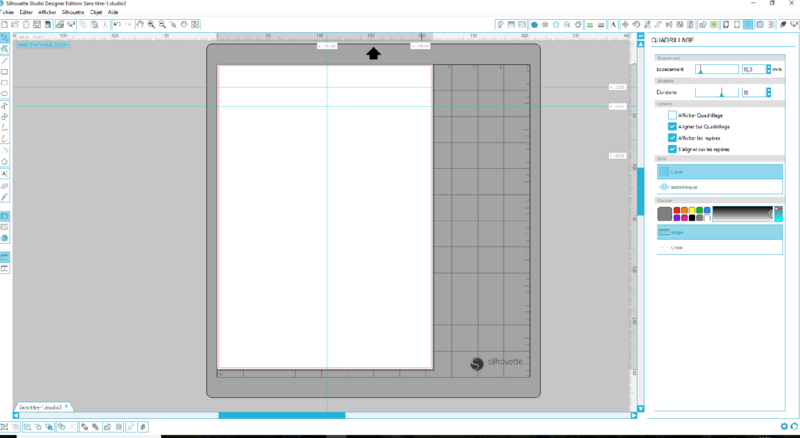Open the Objet menu

click(96, 12)
